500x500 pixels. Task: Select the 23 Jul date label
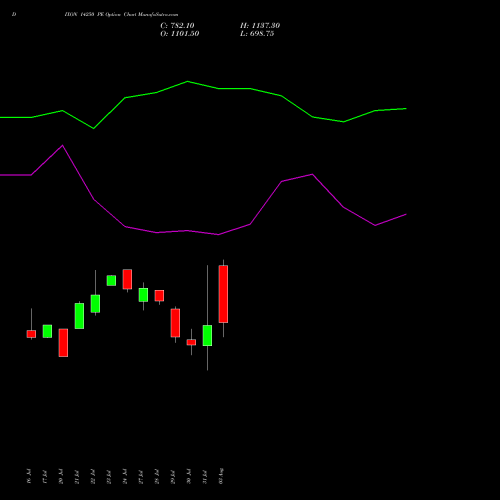(109, 476)
